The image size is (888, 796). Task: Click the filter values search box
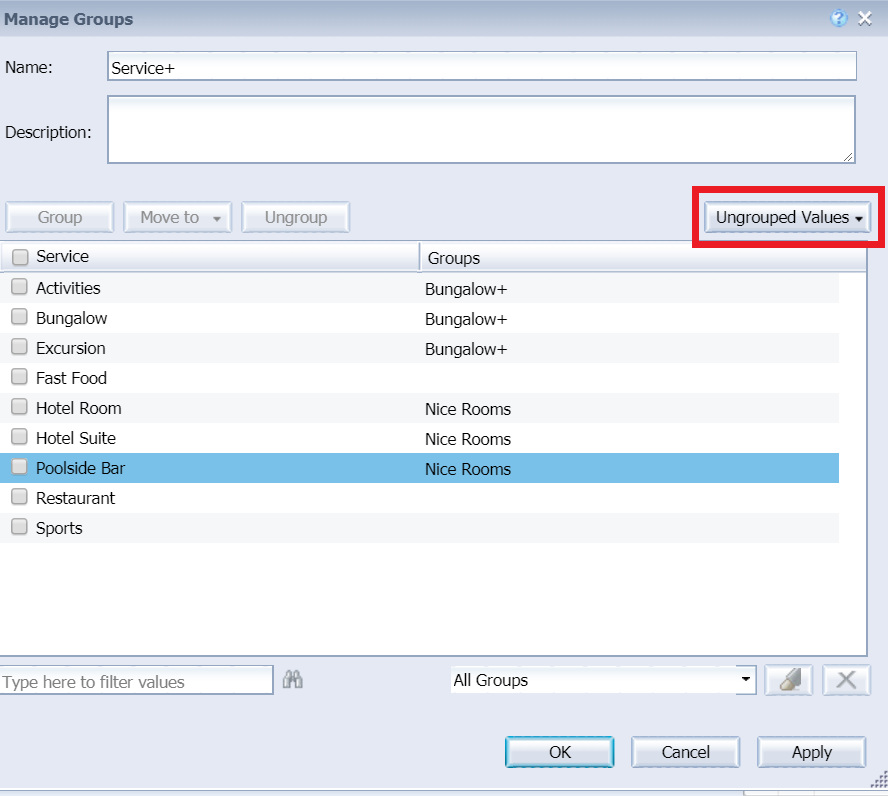[x=136, y=681]
